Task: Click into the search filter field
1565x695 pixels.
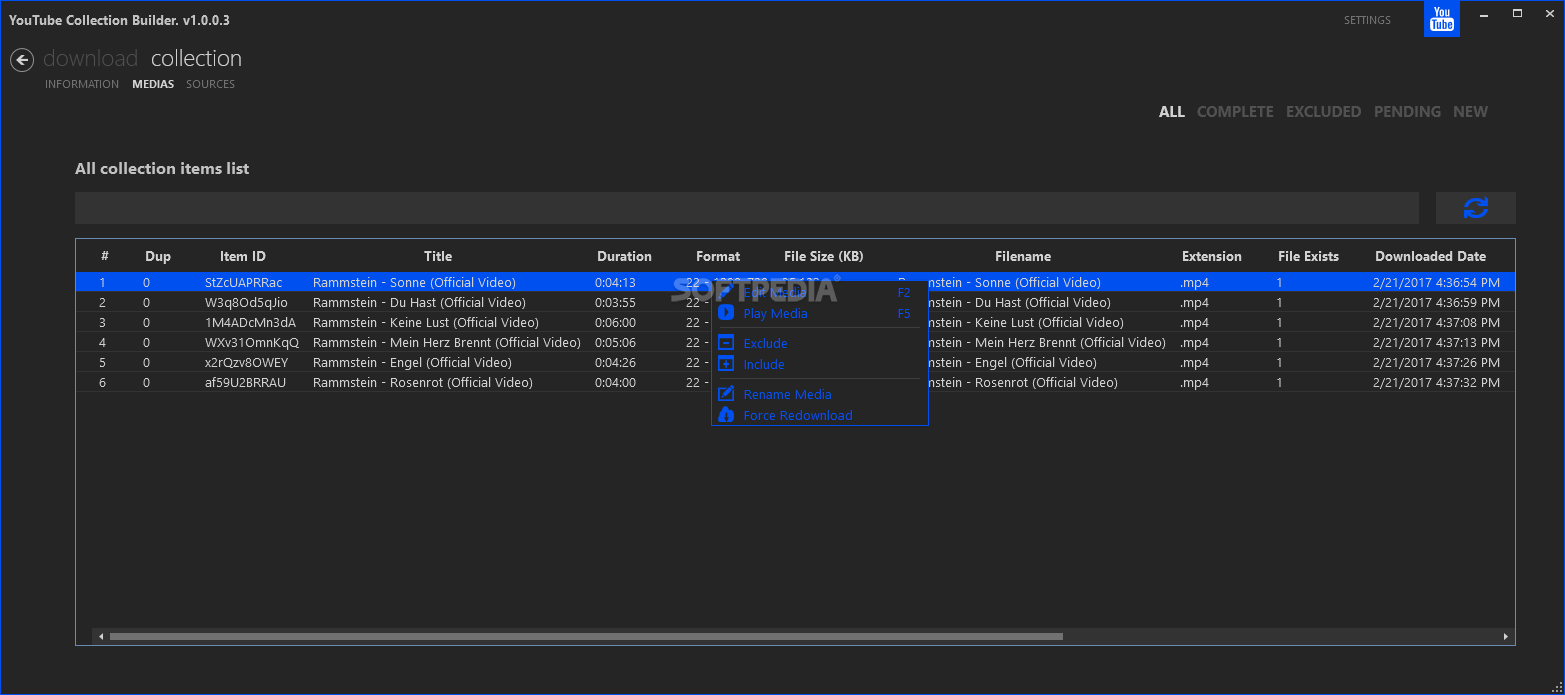Action: click(x=746, y=208)
